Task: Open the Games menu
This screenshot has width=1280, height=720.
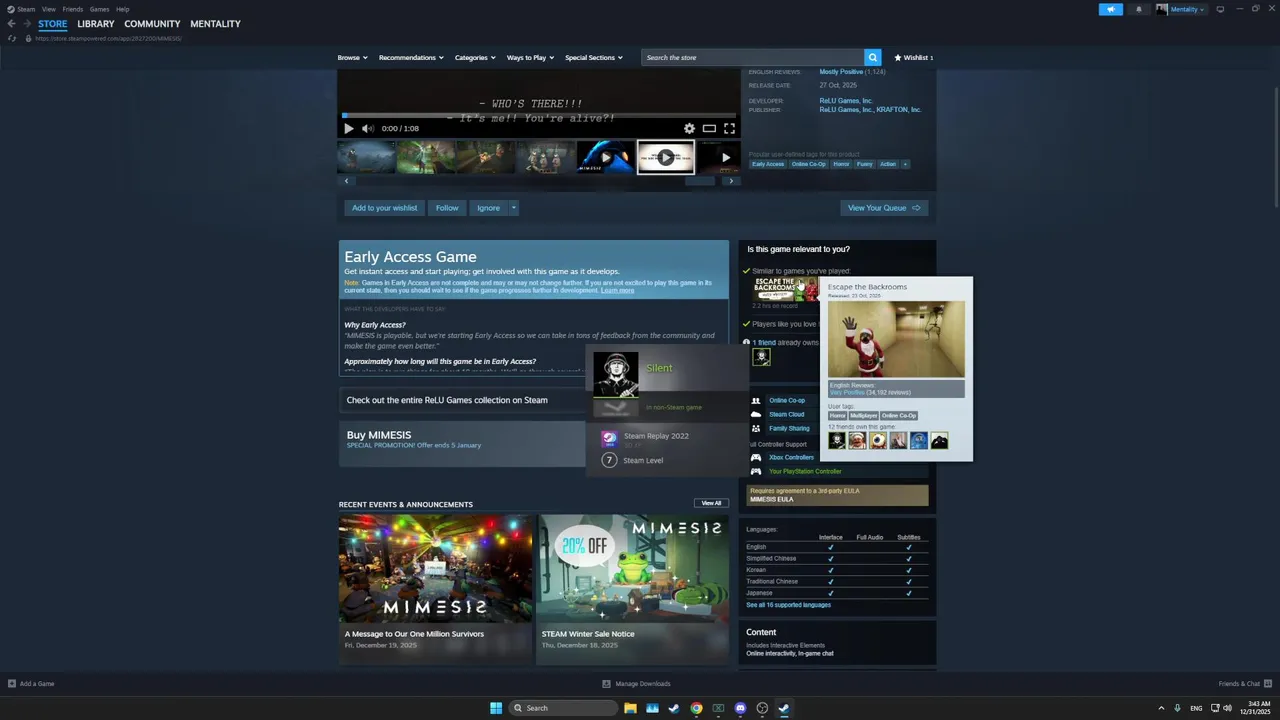Action: pos(99,9)
